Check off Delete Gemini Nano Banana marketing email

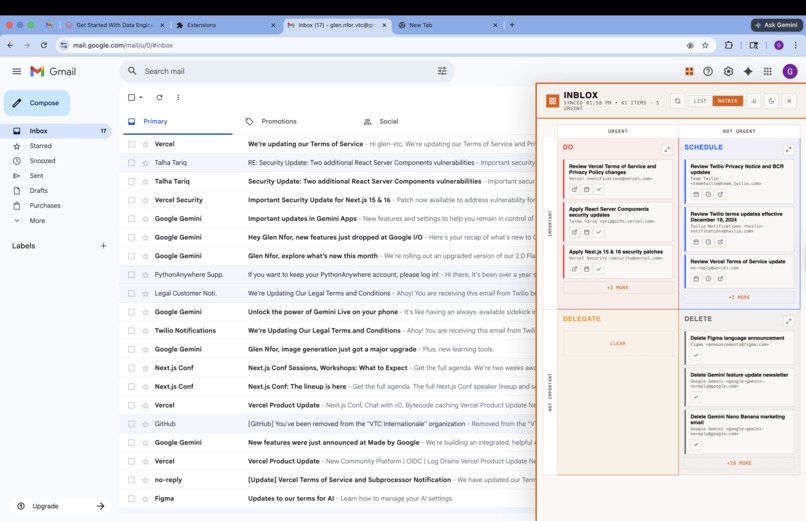point(696,445)
